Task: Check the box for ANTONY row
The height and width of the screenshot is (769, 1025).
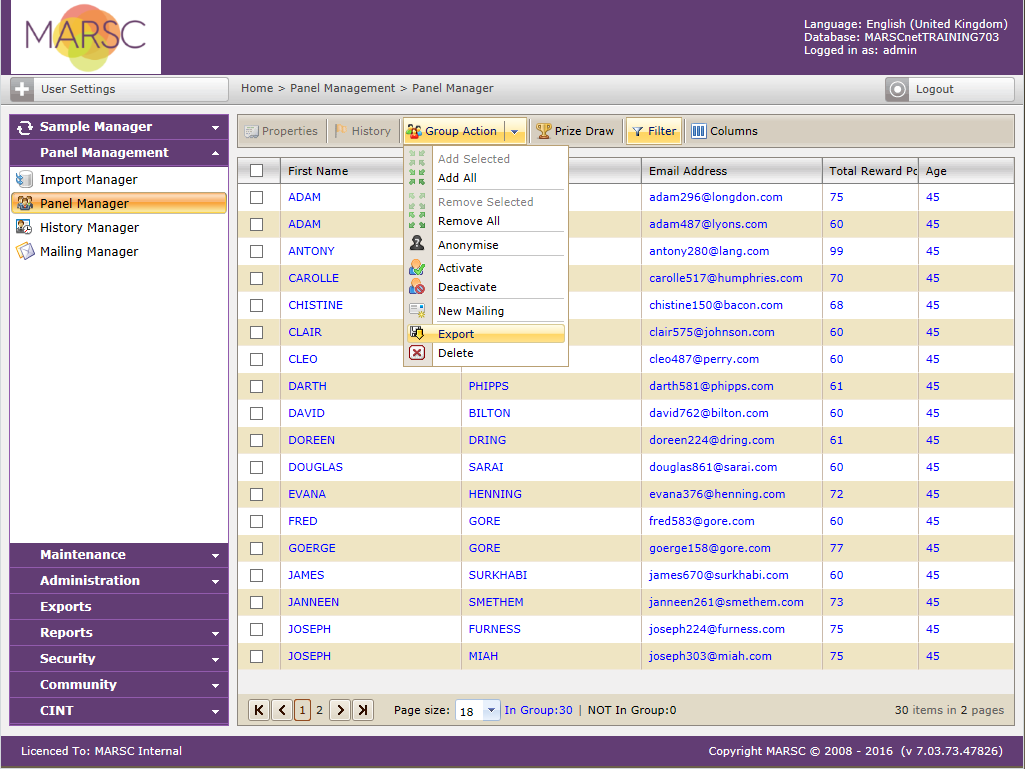Action: pyautogui.click(x=257, y=251)
